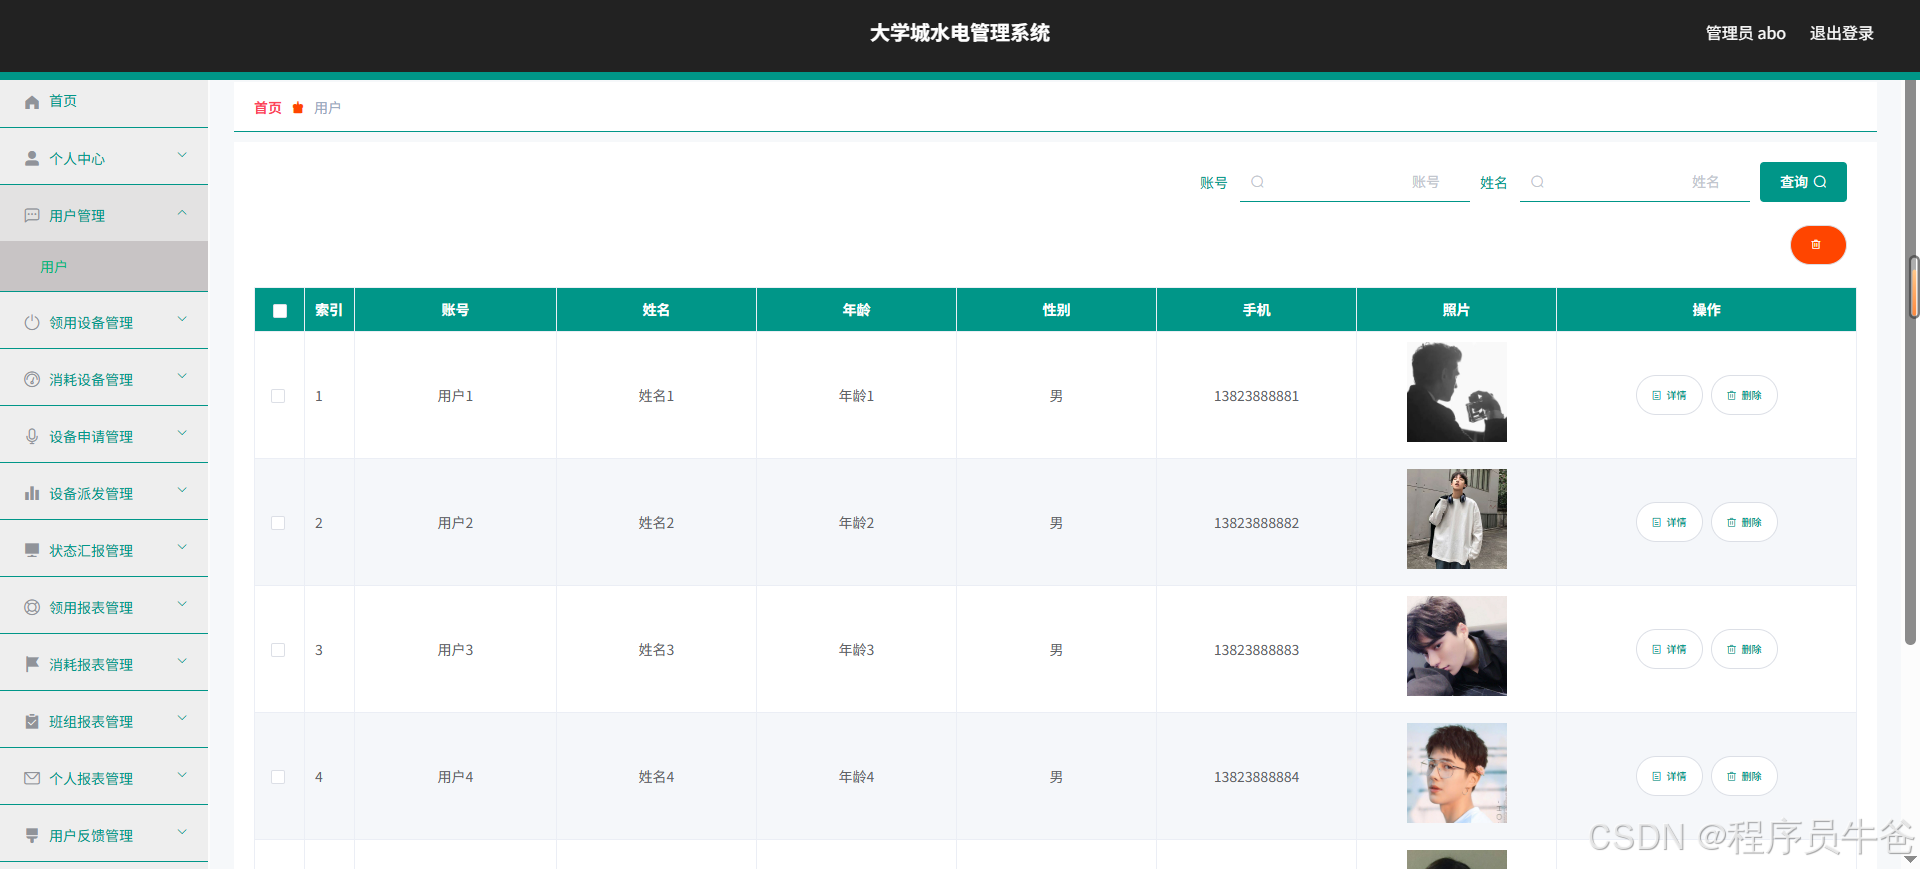Image resolution: width=1920 pixels, height=869 pixels.
Task: Click the flag icon beside 消耗报表管理
Action: coord(32,665)
